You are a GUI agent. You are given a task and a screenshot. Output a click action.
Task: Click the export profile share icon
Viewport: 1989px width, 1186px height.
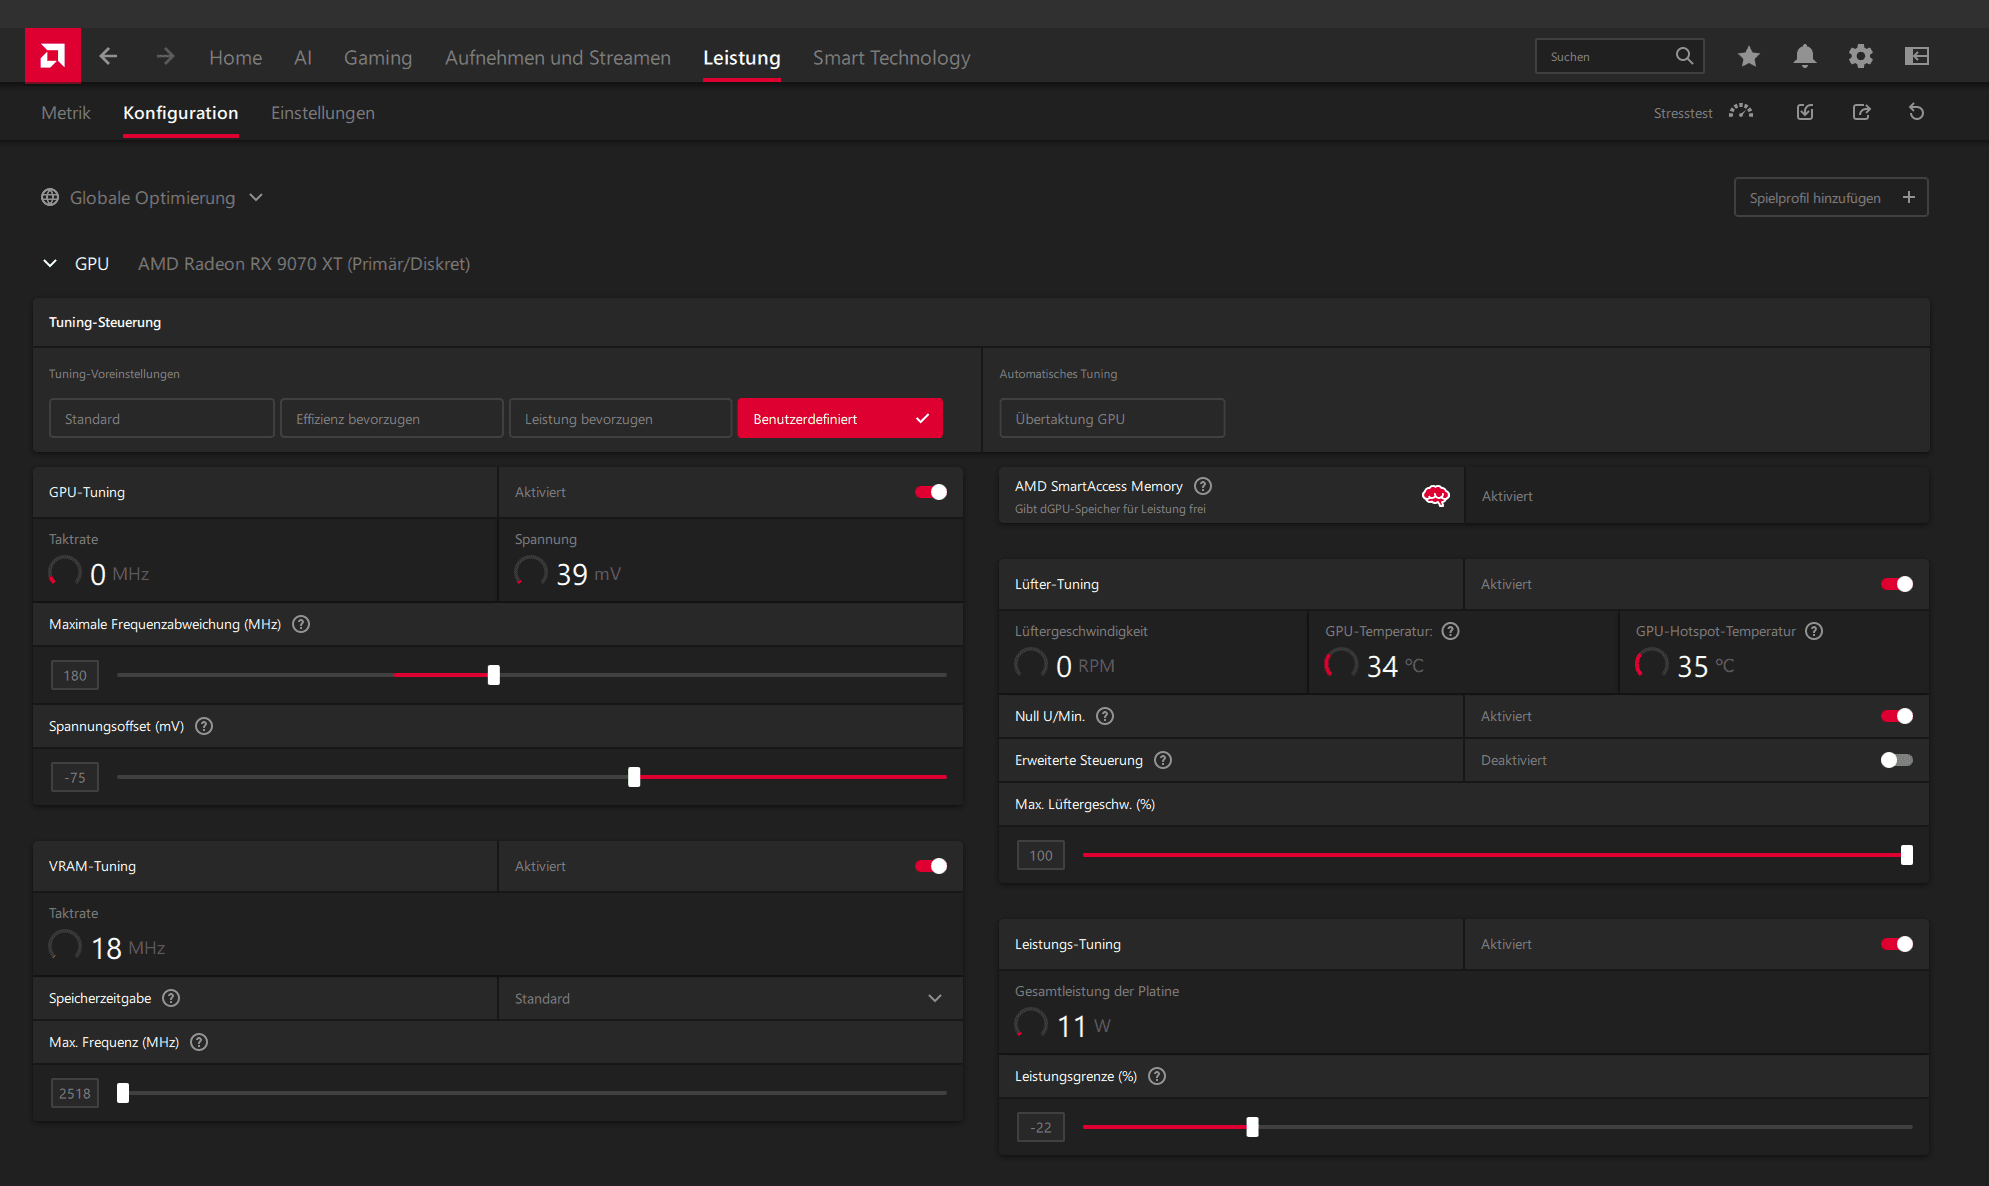1861,112
